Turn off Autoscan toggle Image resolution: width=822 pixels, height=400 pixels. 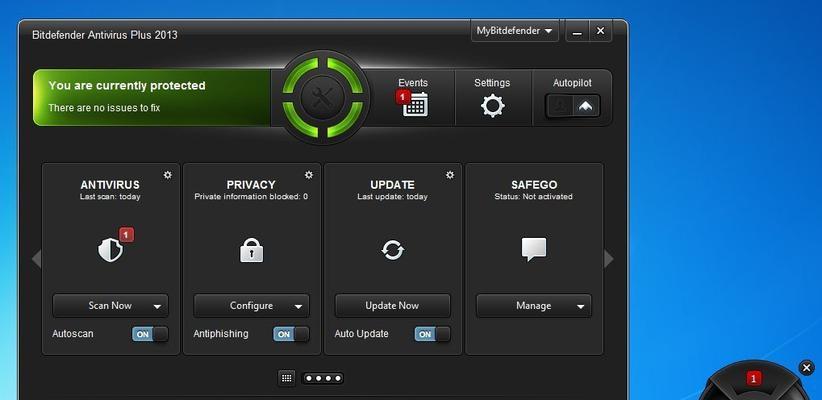(150, 334)
